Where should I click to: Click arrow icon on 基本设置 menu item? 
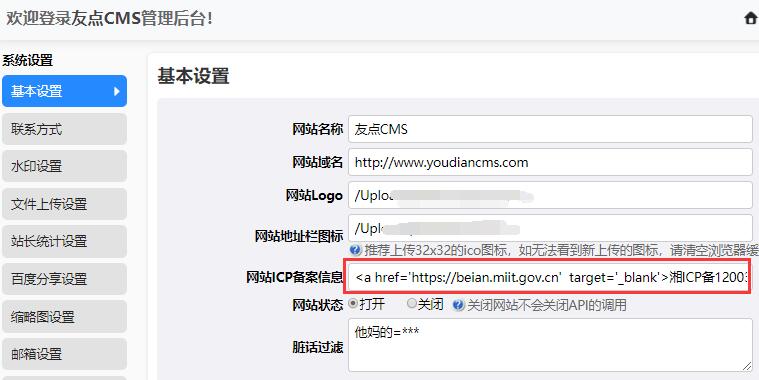(x=116, y=91)
